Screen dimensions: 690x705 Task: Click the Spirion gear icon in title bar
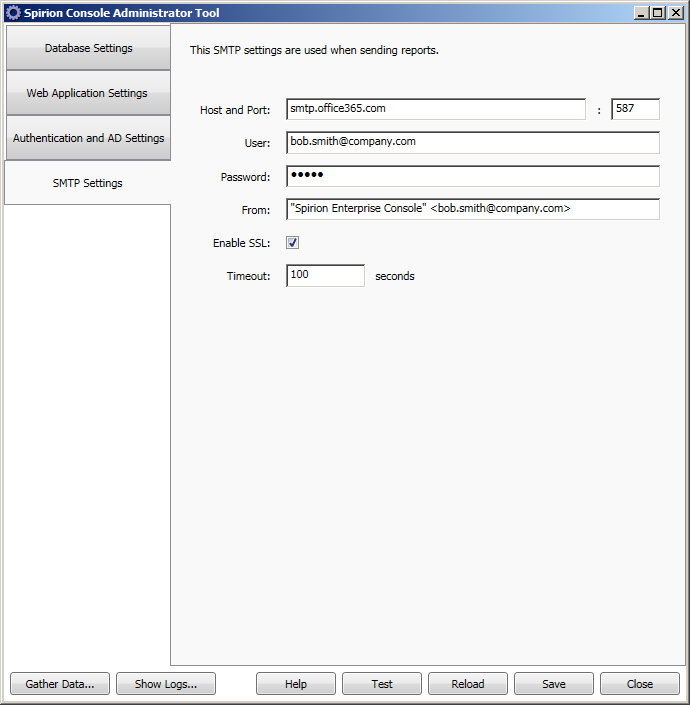(13, 13)
